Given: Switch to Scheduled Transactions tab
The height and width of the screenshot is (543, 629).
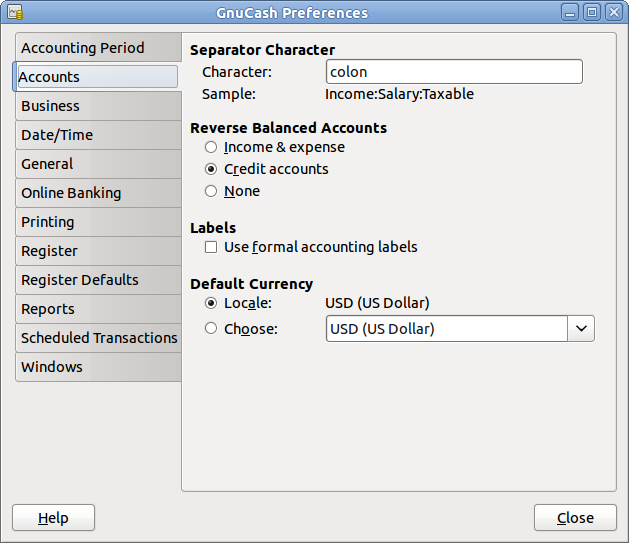Looking at the screenshot, I should (x=97, y=338).
